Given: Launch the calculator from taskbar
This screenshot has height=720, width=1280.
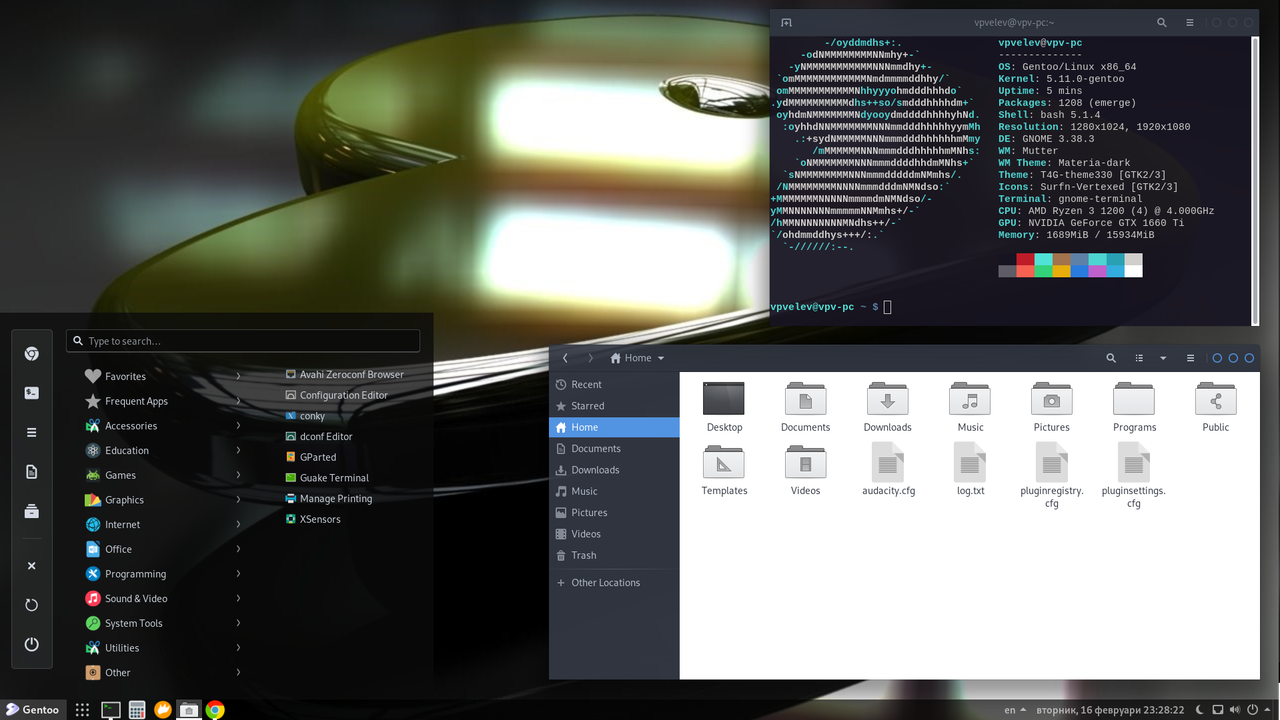Looking at the screenshot, I should [x=137, y=710].
